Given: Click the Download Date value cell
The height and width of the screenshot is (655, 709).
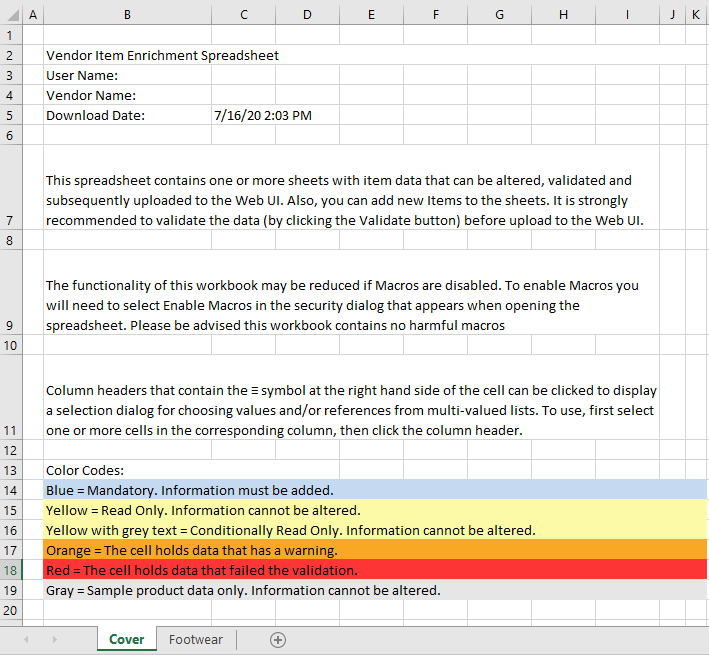Looking at the screenshot, I should pos(243,115).
